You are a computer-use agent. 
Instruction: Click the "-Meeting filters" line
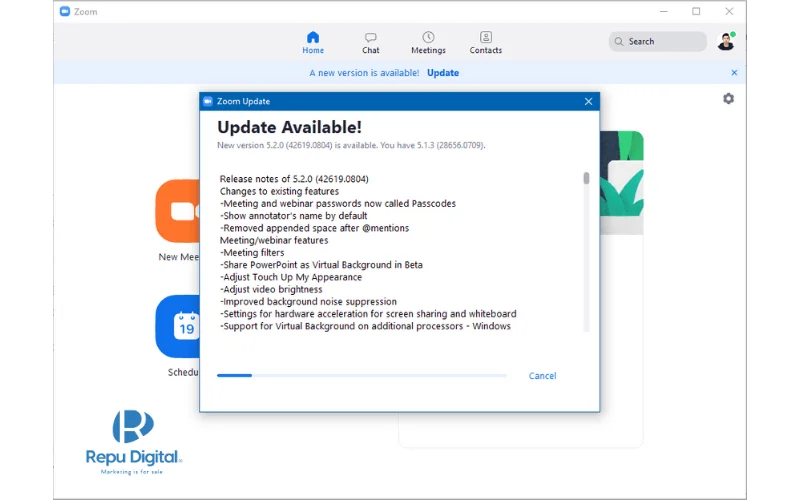tap(252, 253)
